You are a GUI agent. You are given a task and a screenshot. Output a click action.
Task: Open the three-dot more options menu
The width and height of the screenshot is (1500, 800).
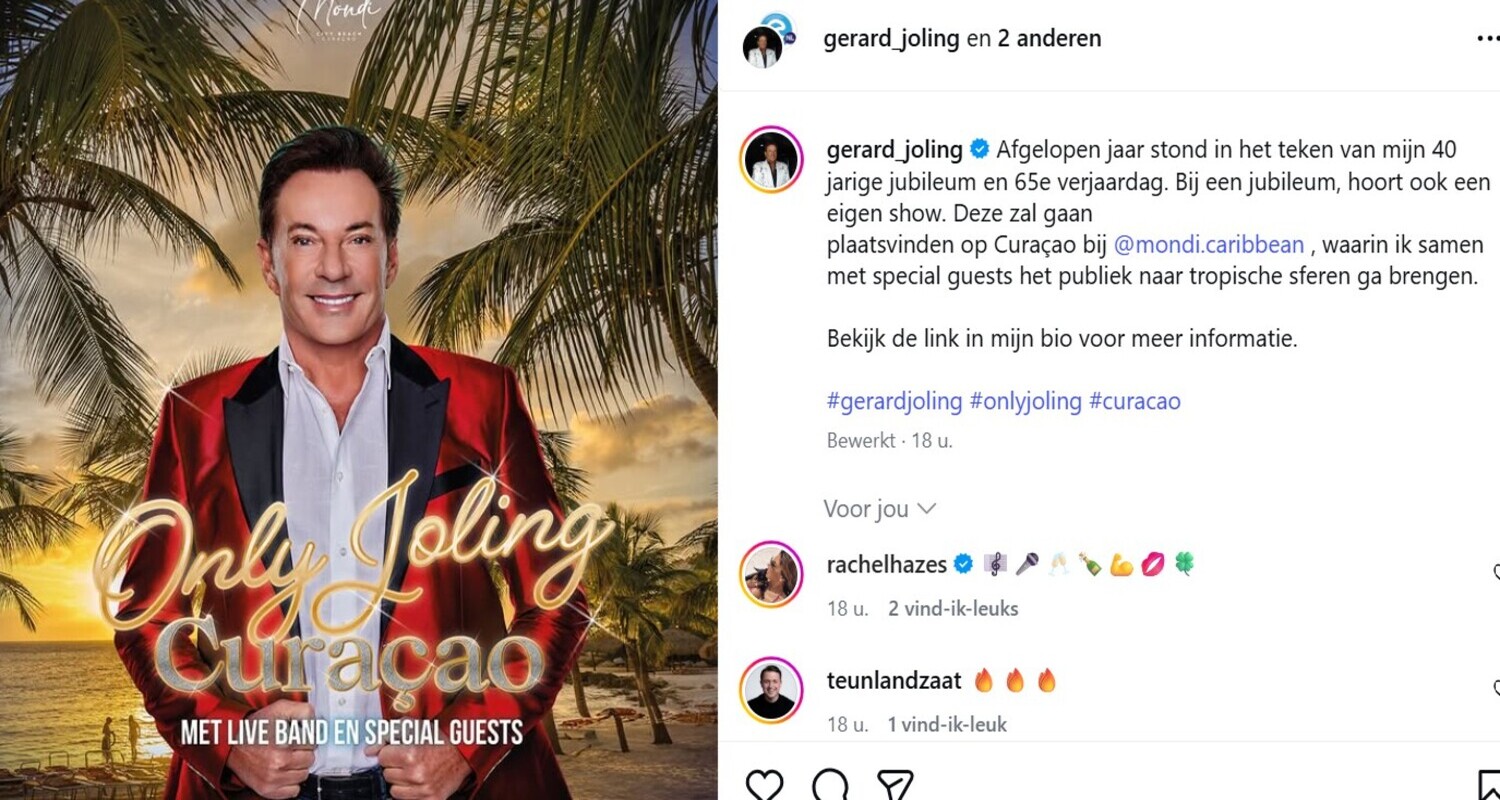[x=1488, y=39]
